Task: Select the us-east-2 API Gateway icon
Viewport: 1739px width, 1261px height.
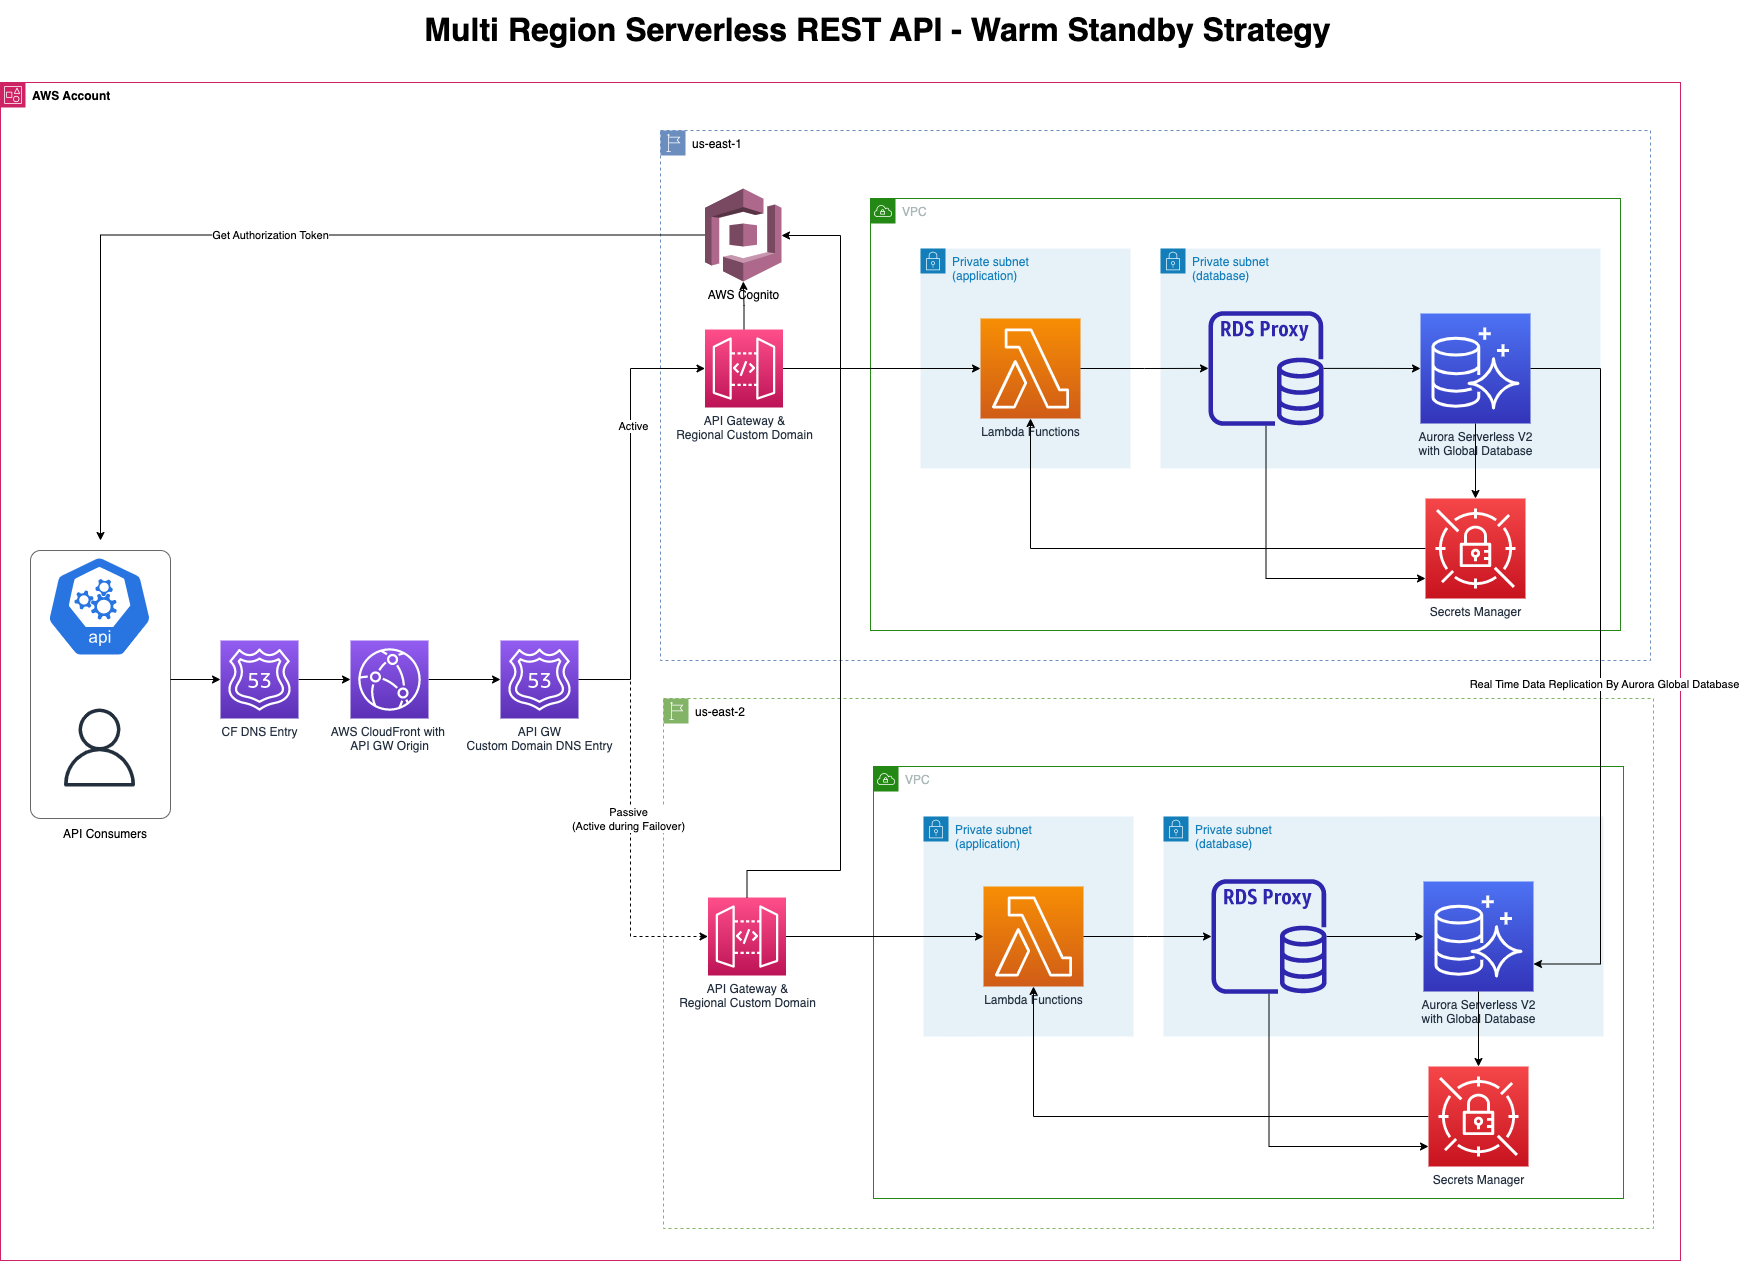Action: [x=747, y=936]
